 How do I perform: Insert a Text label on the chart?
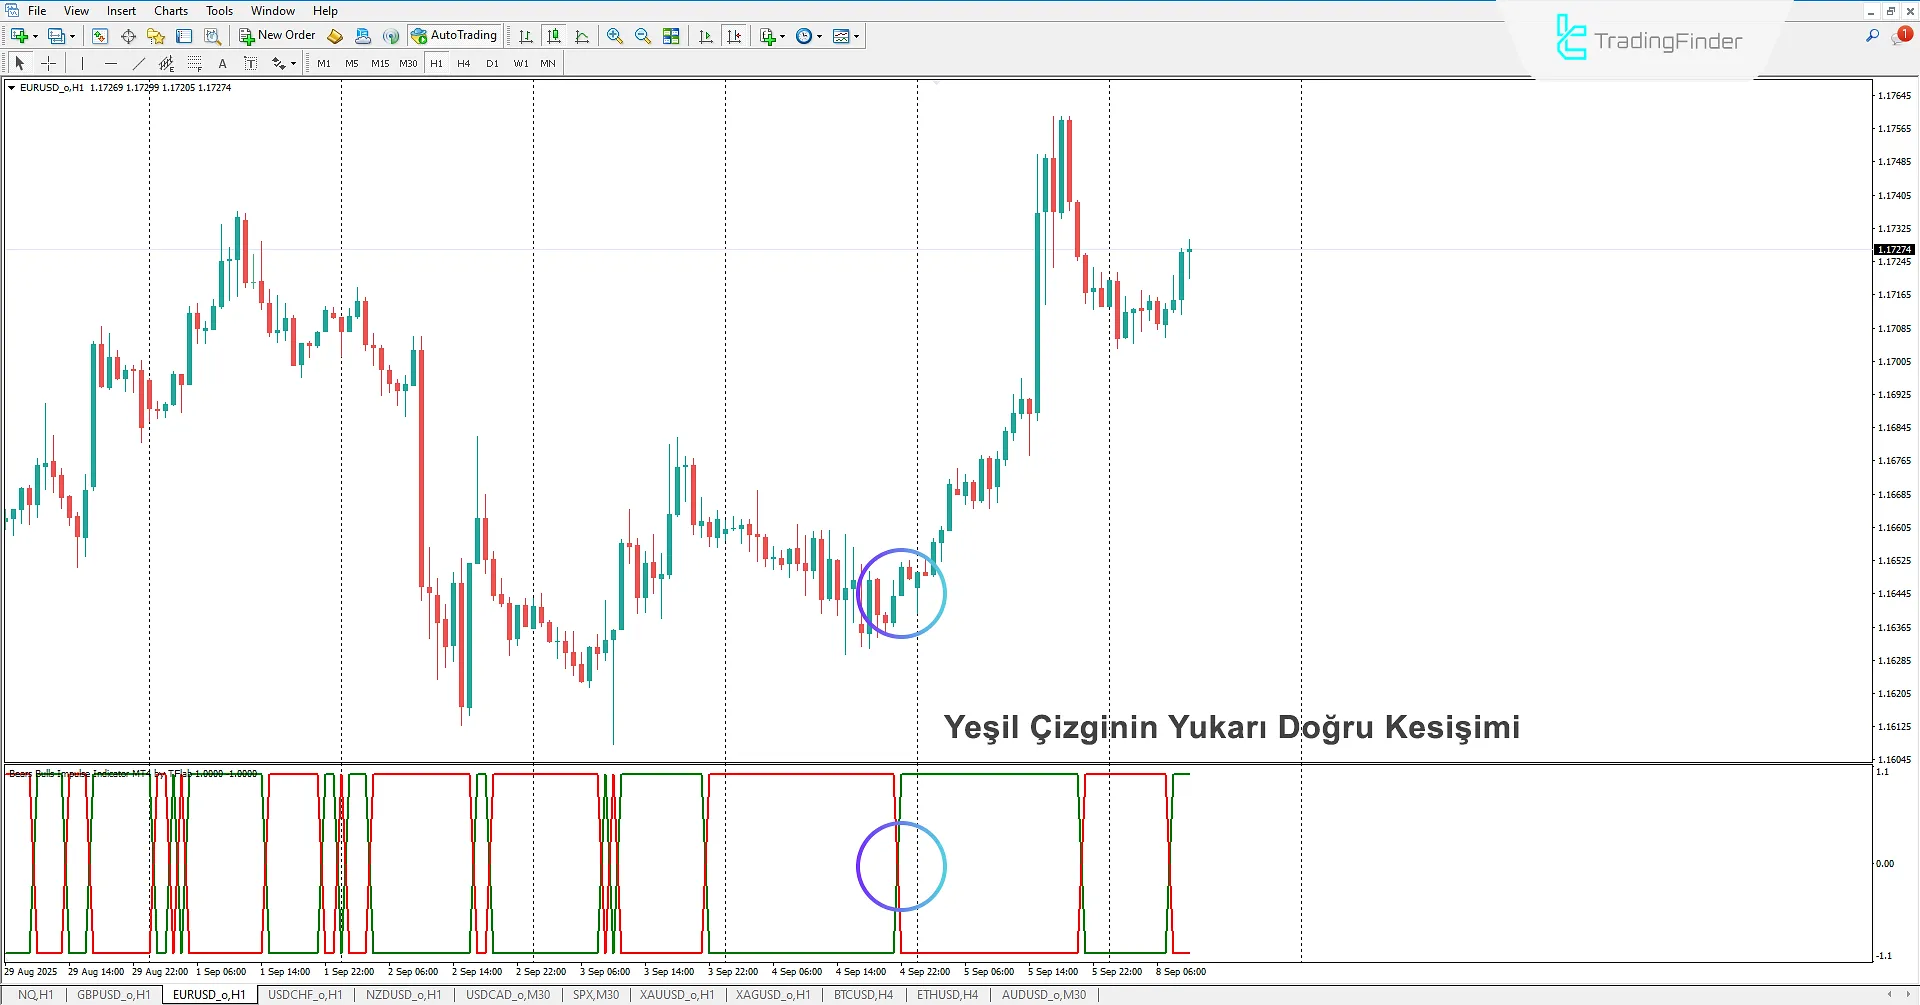[x=251, y=63]
